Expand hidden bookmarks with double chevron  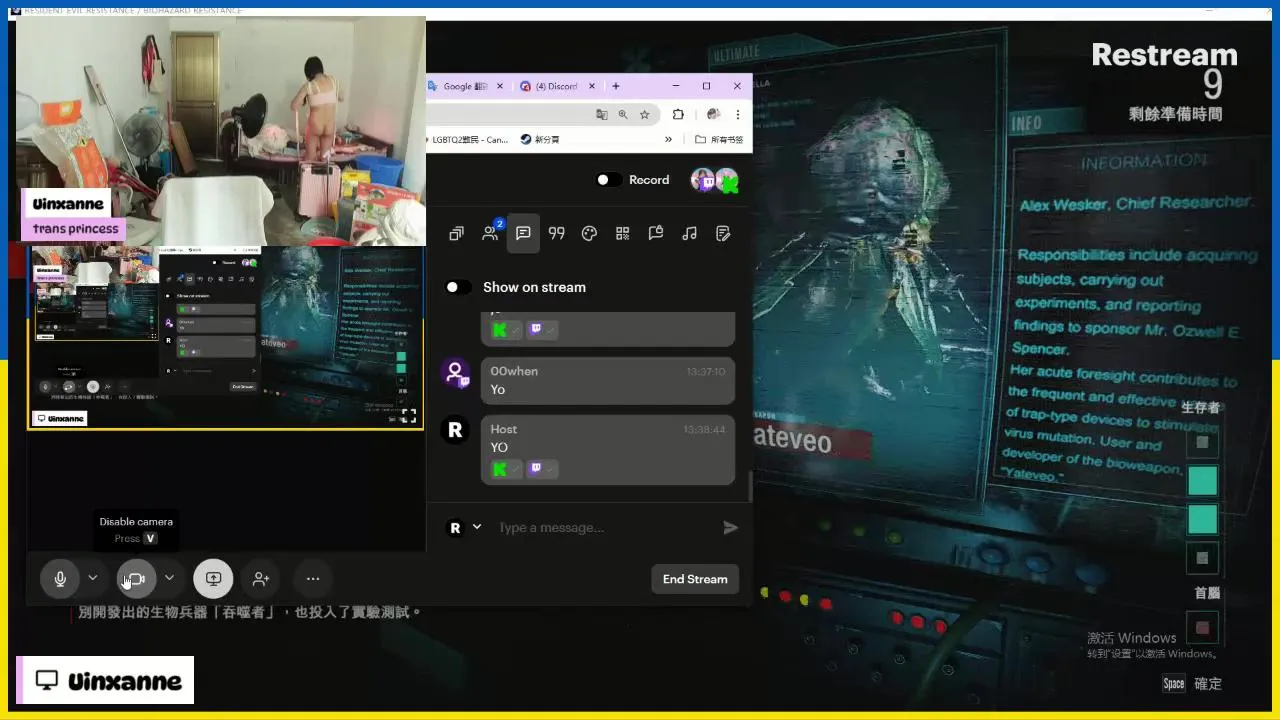(669, 140)
